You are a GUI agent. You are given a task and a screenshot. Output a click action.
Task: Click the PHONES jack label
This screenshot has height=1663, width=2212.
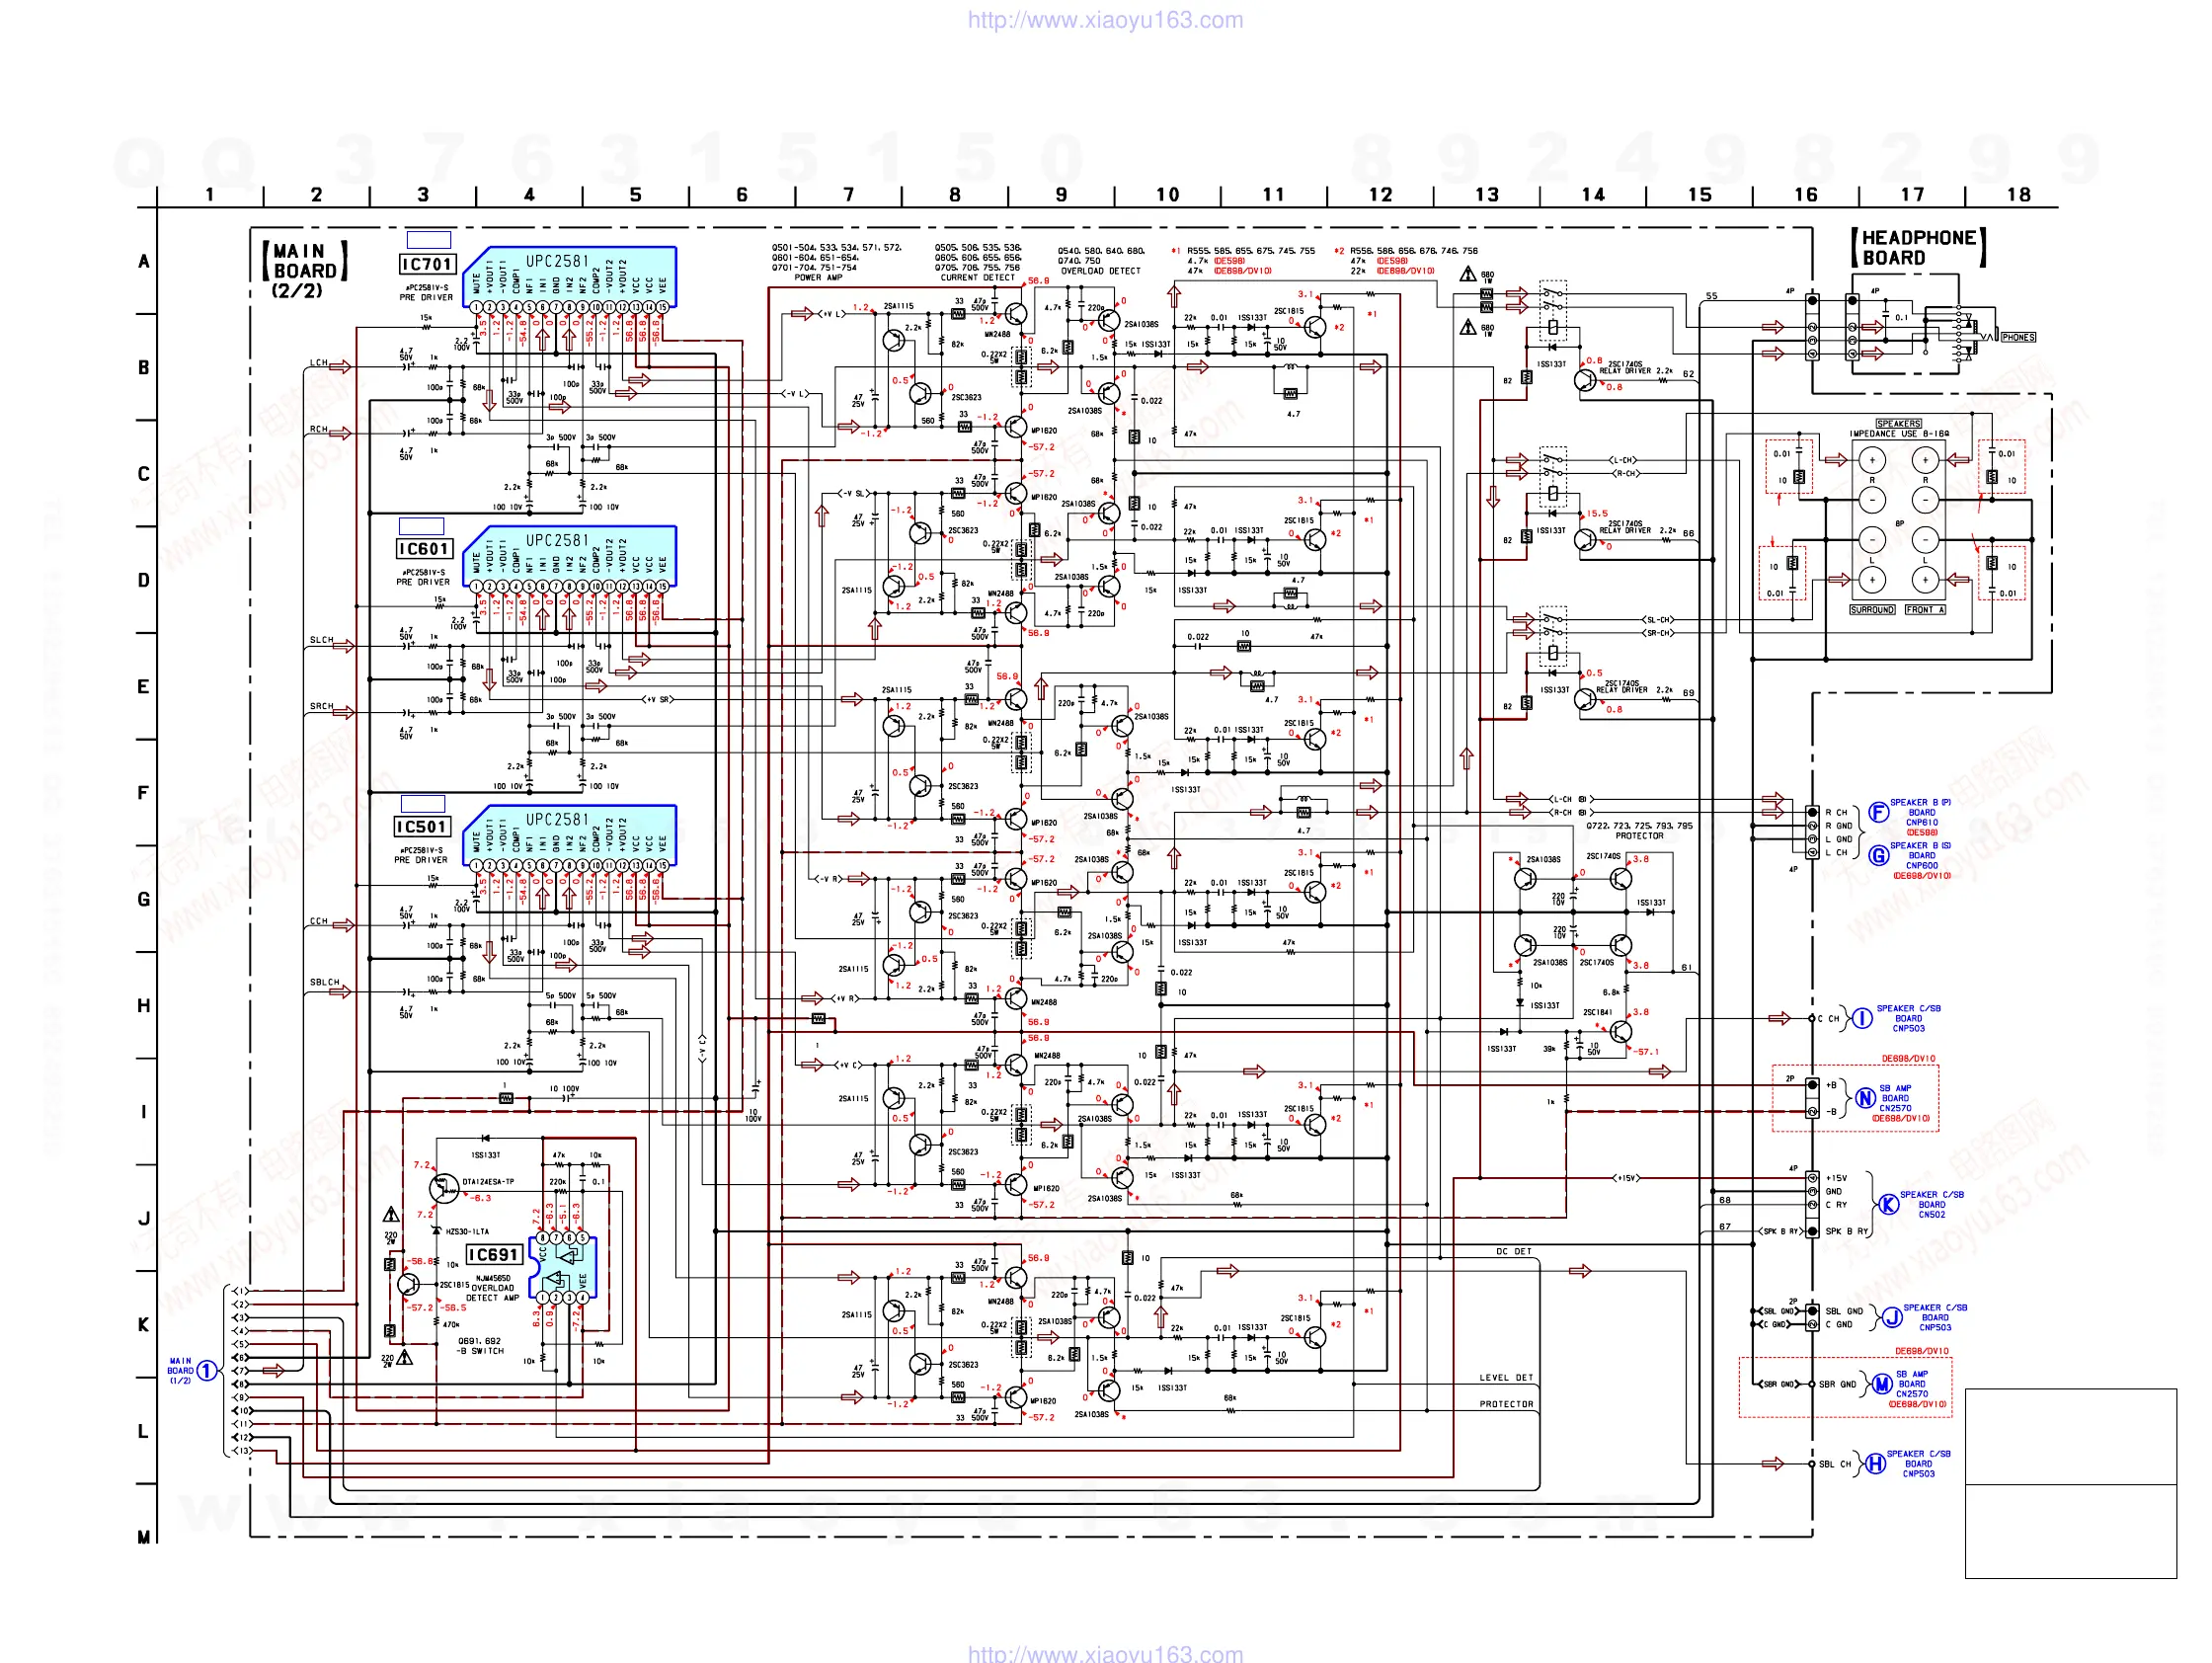pyautogui.click(x=2018, y=337)
